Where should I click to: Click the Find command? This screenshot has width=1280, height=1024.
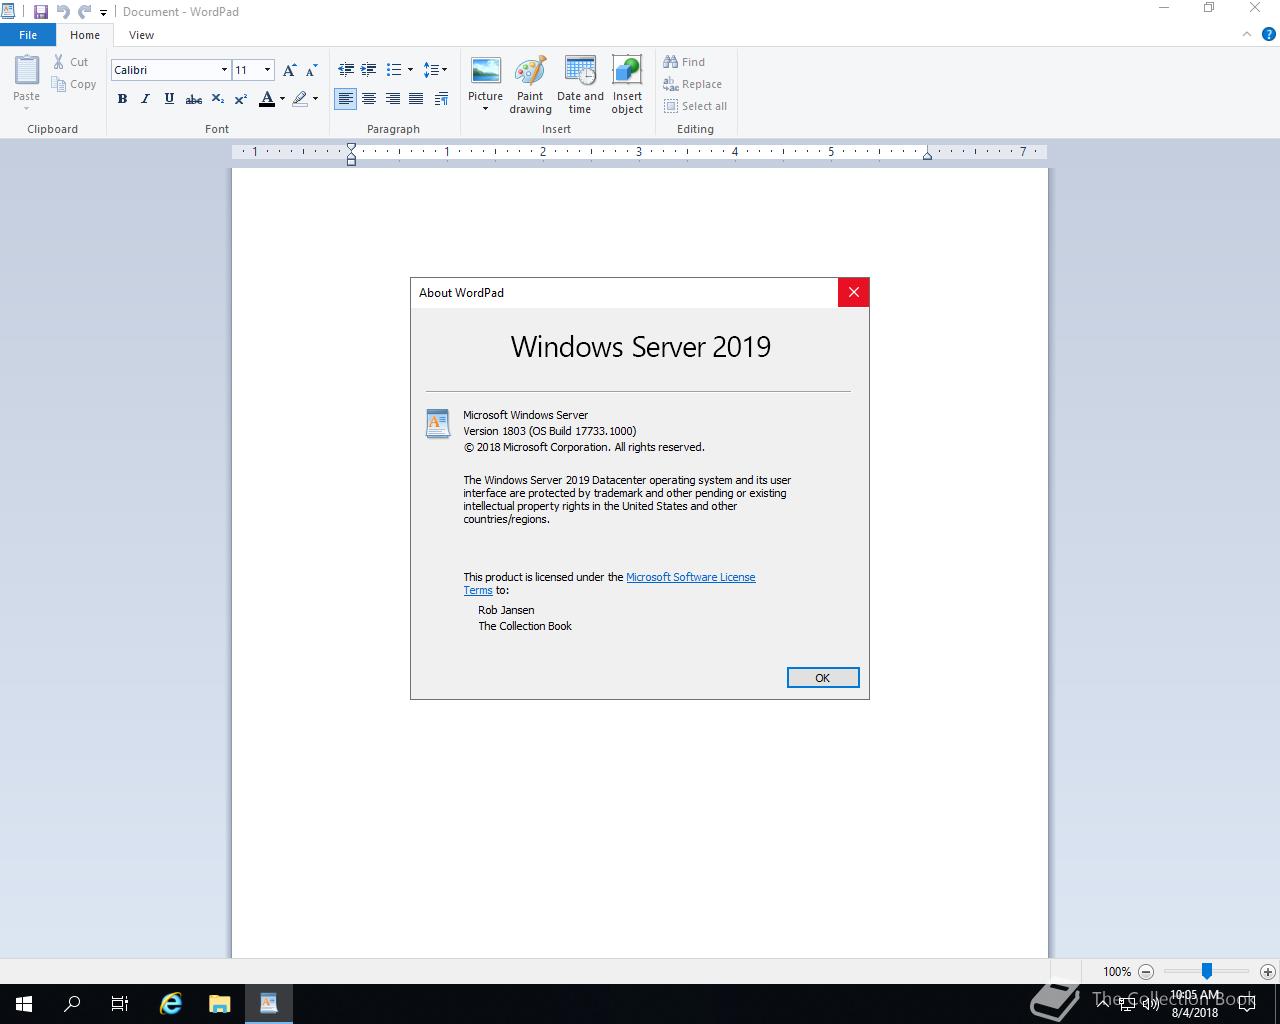684,62
